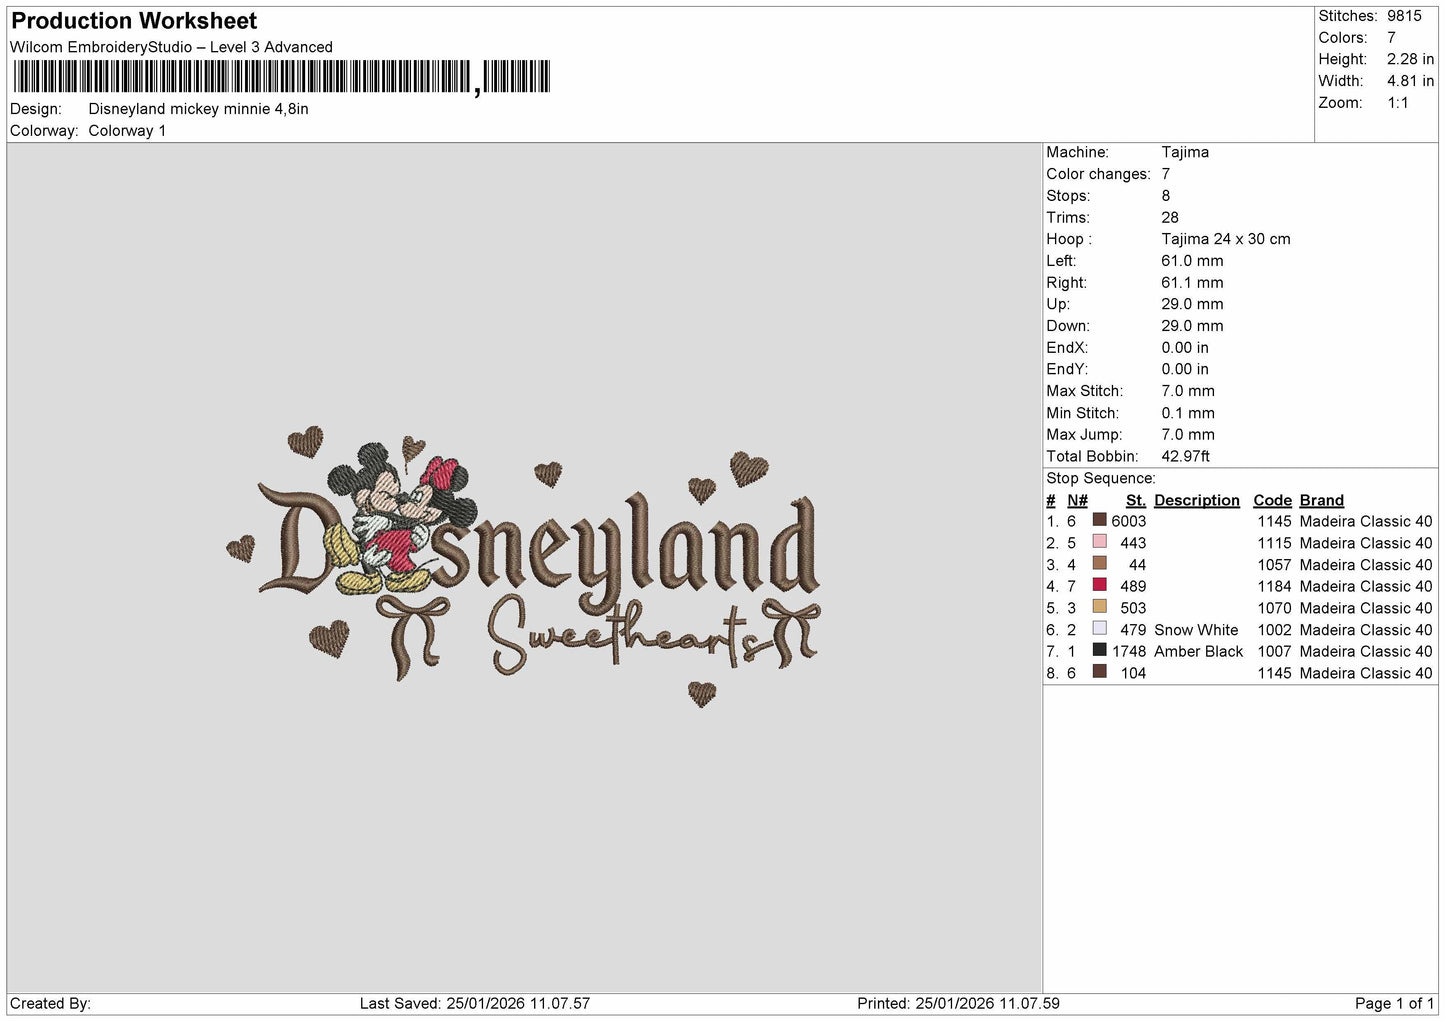1445x1021 pixels.
Task: Click code 1115 in stop 2 row
Action: [1275, 543]
